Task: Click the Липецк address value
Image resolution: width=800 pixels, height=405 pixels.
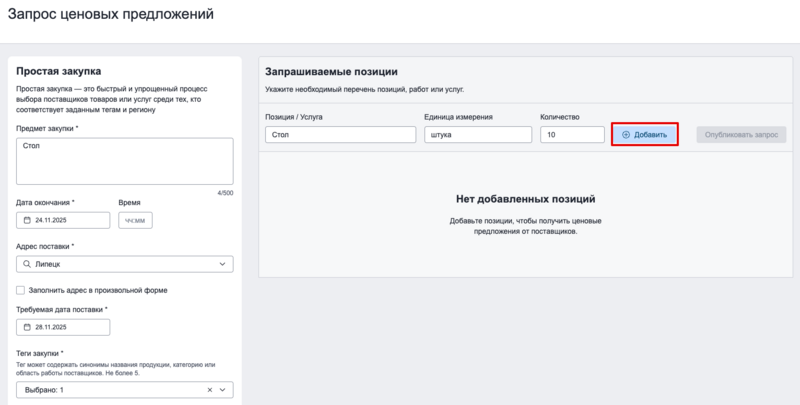Action: point(50,264)
